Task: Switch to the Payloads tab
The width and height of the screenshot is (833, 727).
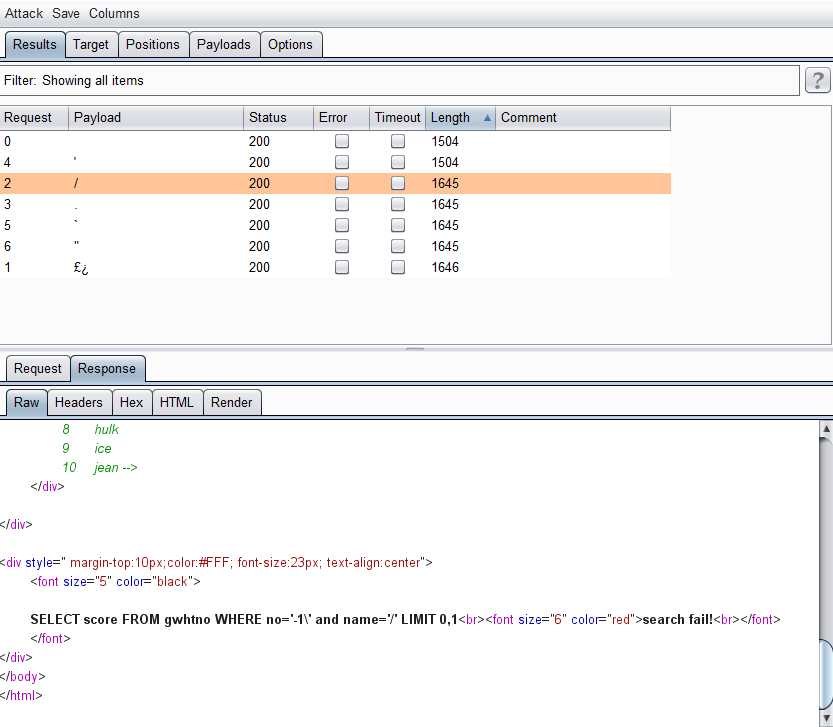Action: coord(224,45)
